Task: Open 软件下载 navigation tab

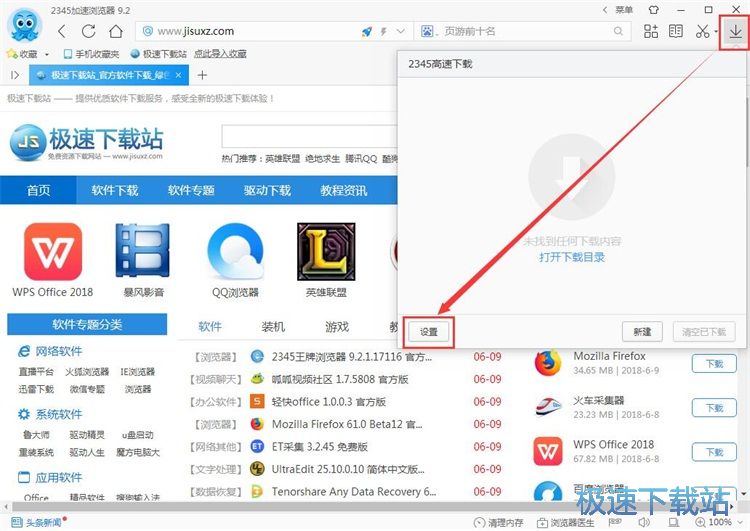Action: pos(115,190)
